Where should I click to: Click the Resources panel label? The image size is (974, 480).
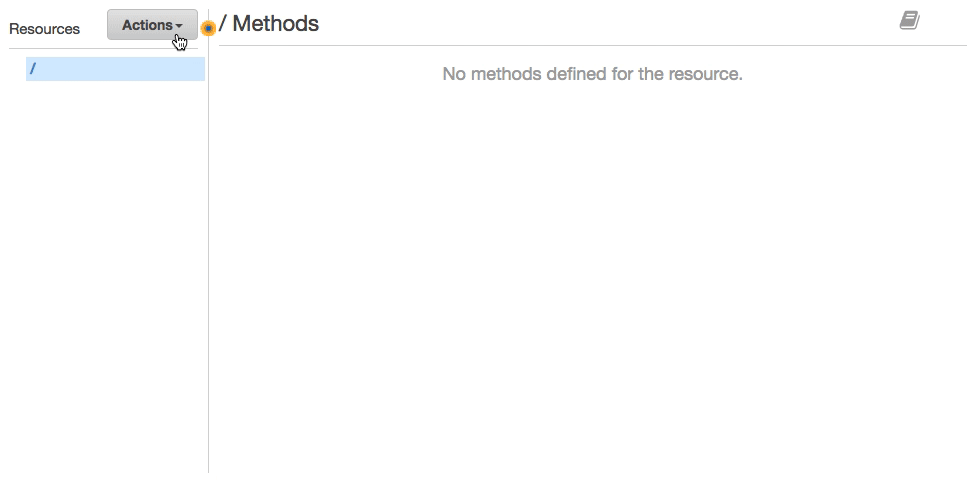tap(45, 29)
